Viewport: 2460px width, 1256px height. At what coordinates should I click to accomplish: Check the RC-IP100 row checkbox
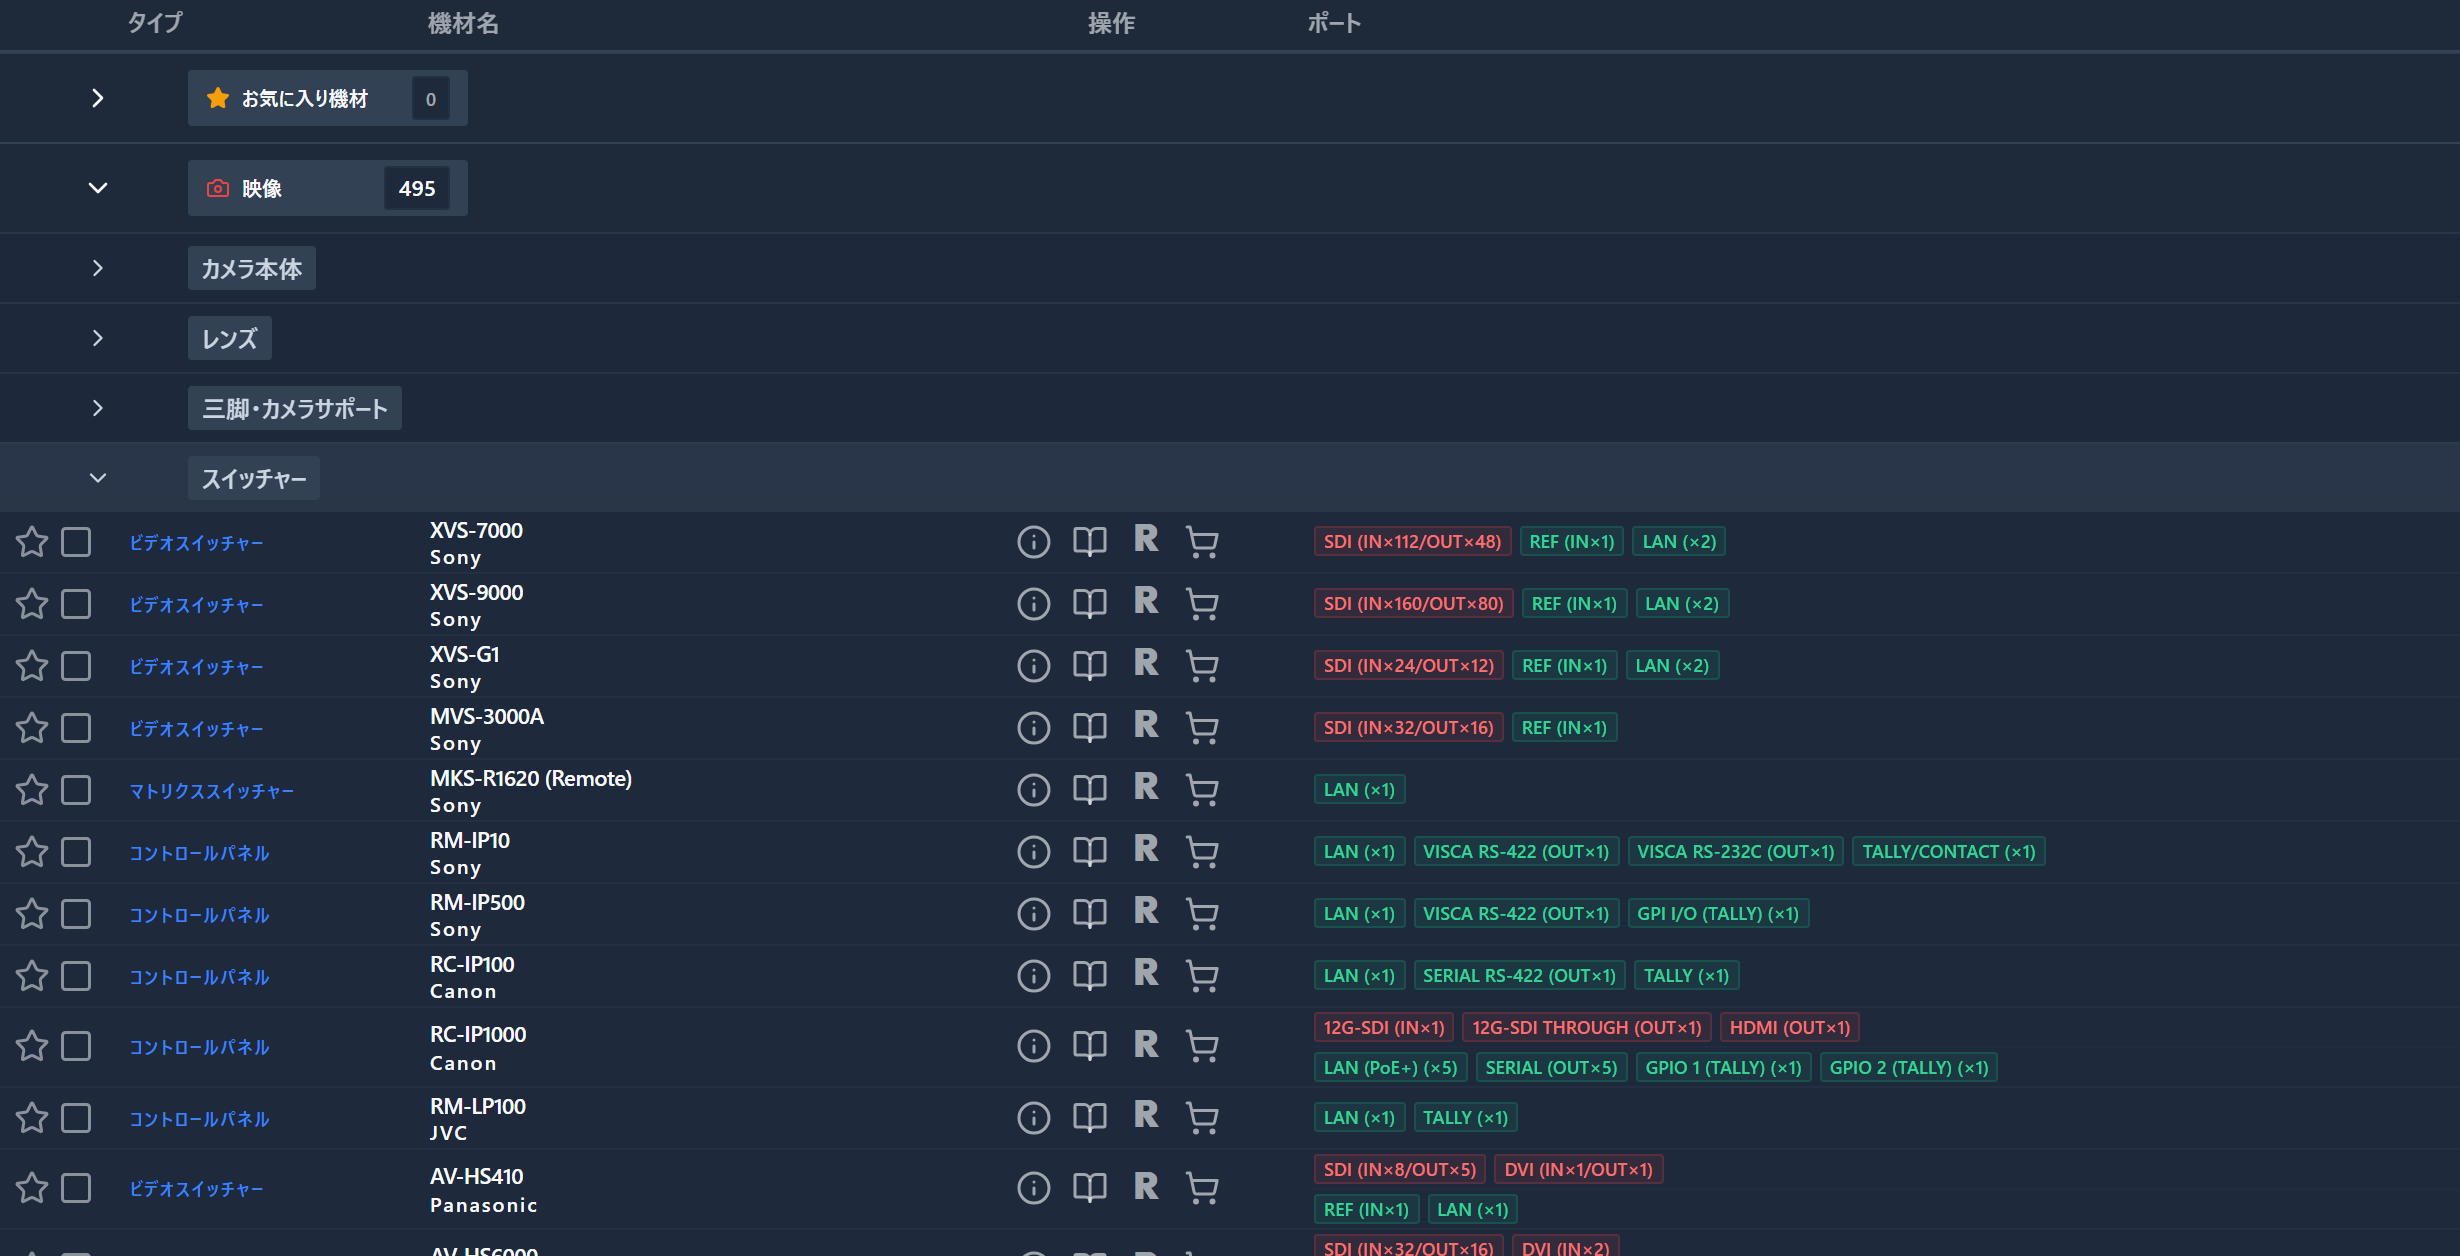[76, 976]
